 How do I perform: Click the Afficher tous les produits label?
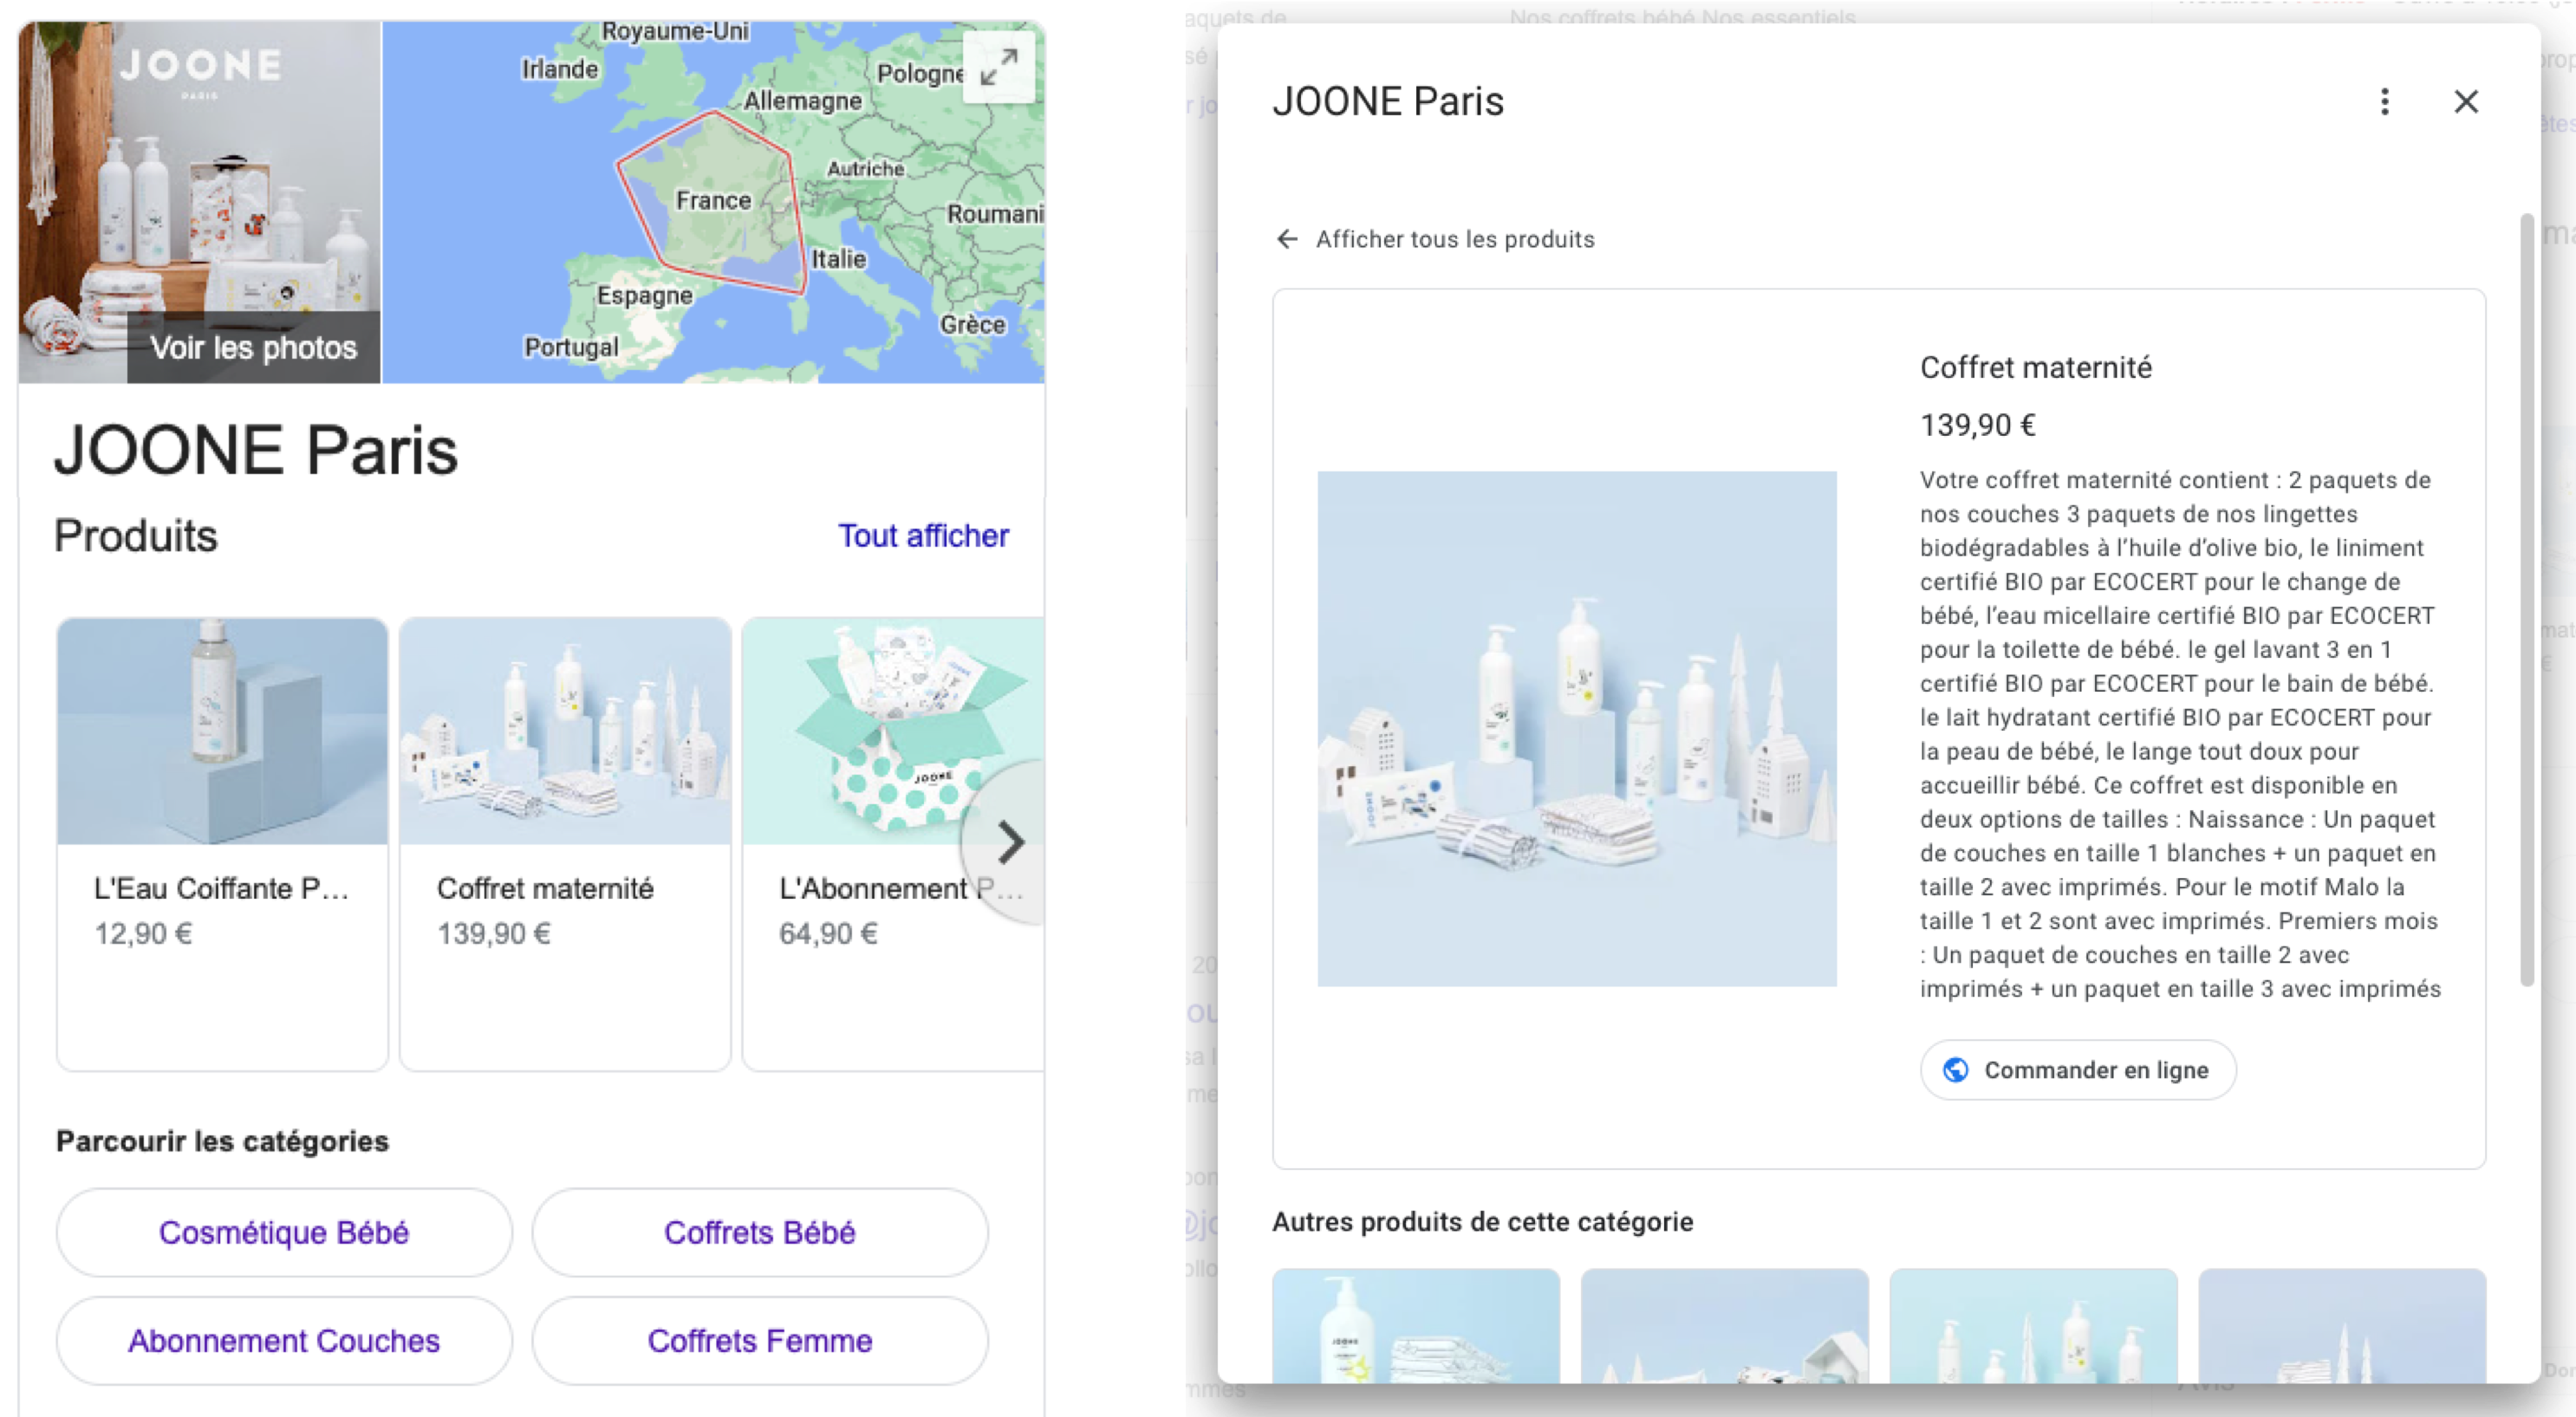tap(1454, 239)
